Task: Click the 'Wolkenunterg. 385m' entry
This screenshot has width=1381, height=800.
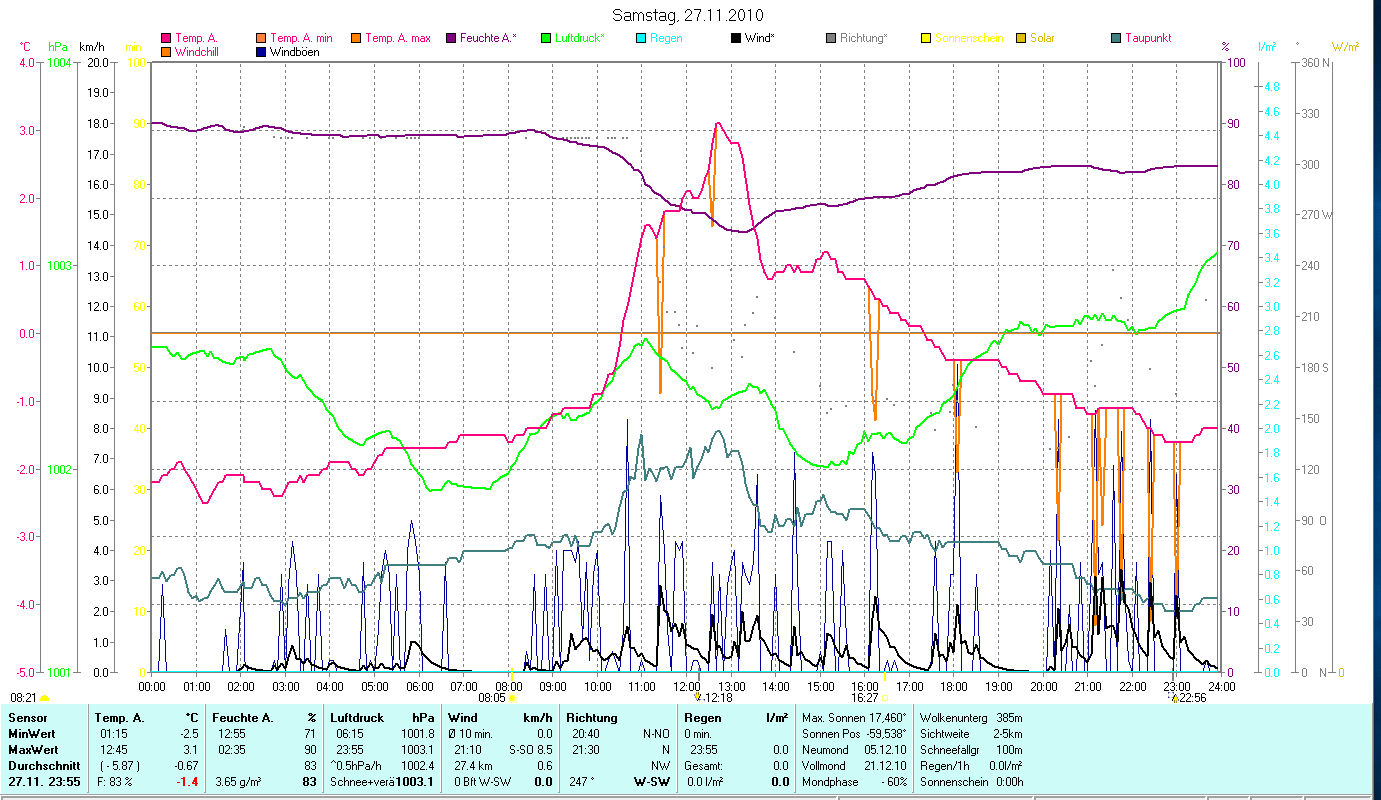Action: point(970,718)
